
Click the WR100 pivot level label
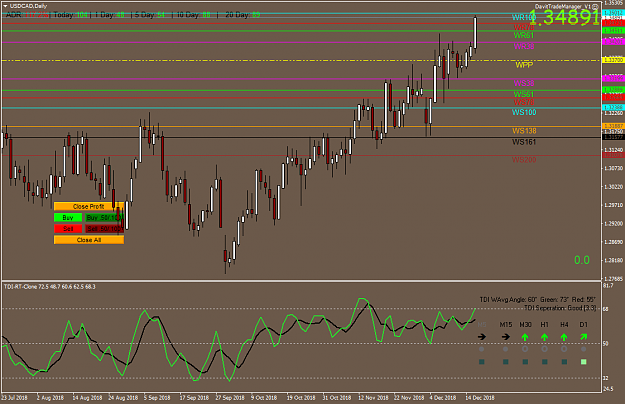pyautogui.click(x=524, y=18)
